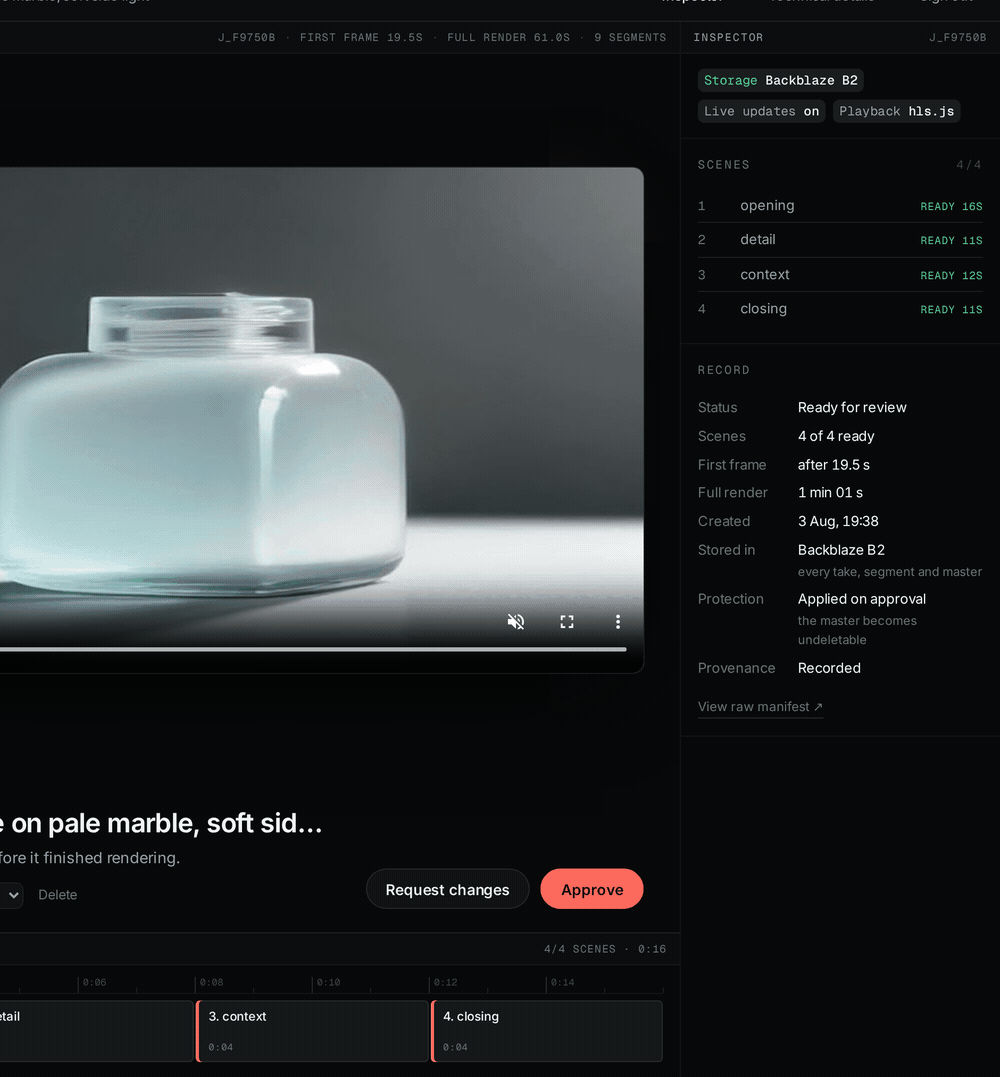The height and width of the screenshot is (1077, 1000).
Task: Click the FIRST FRAME 19.5S label
Action: (361, 37)
